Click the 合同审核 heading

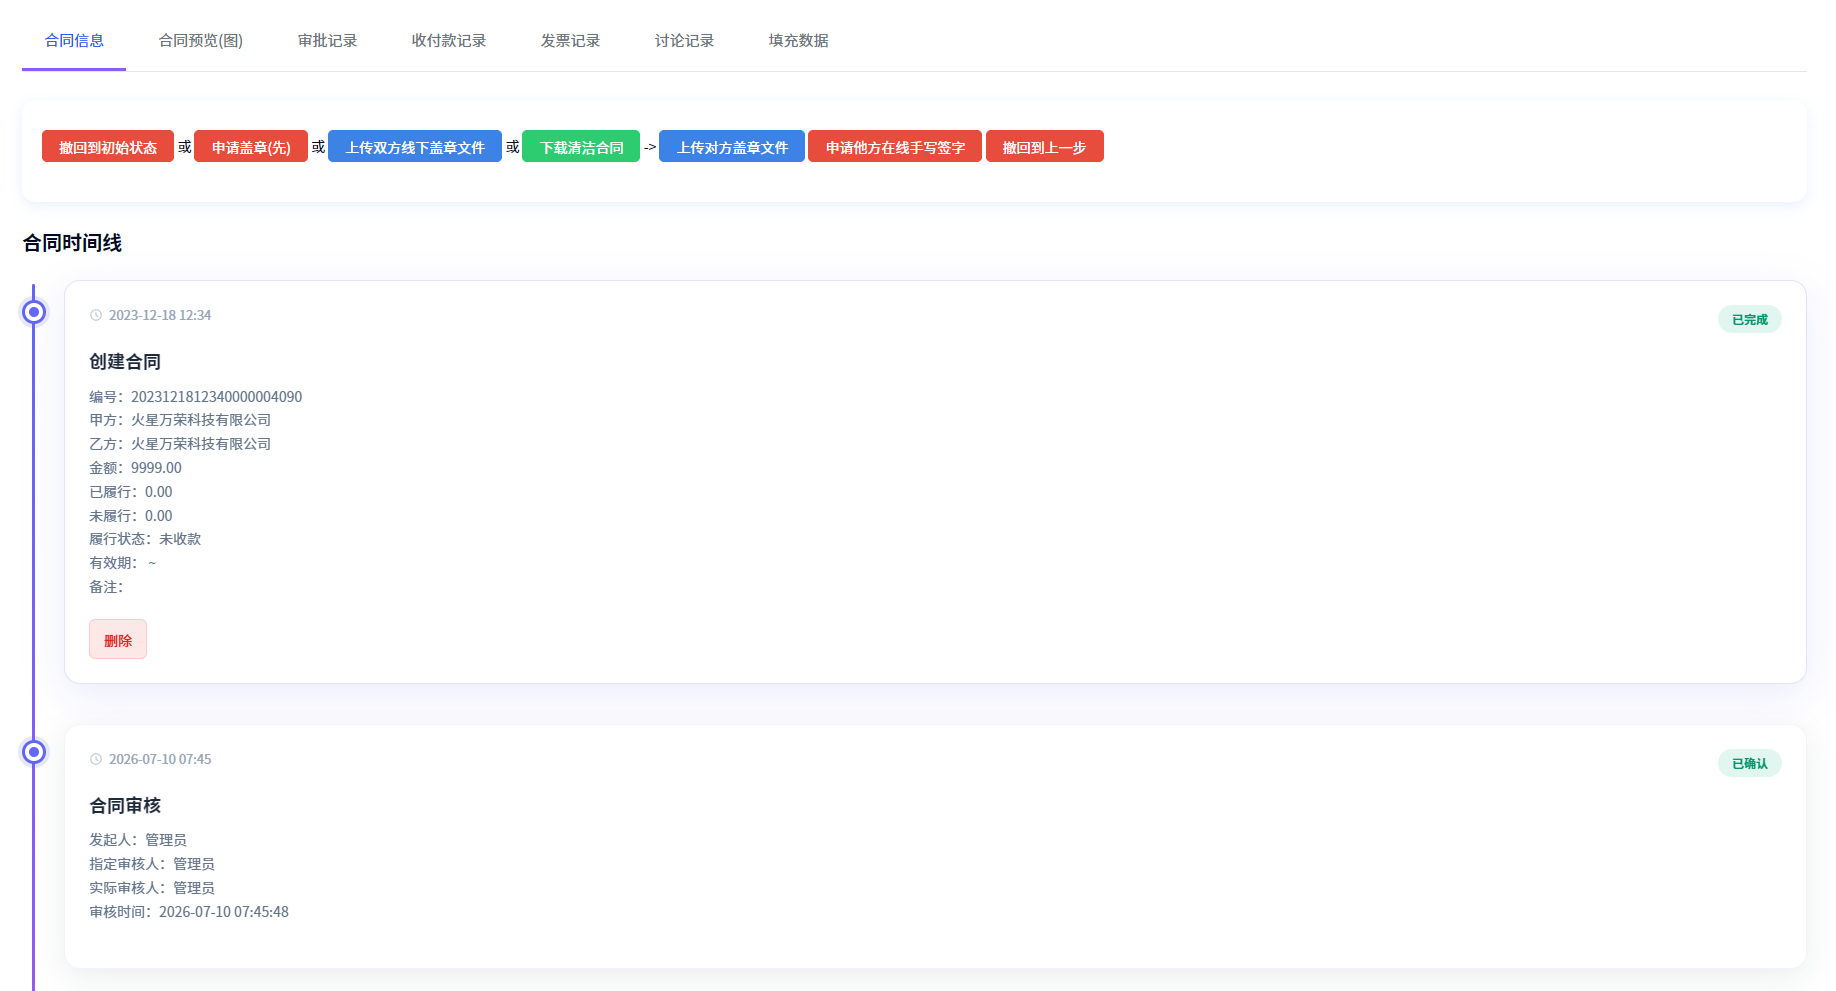pyautogui.click(x=125, y=806)
